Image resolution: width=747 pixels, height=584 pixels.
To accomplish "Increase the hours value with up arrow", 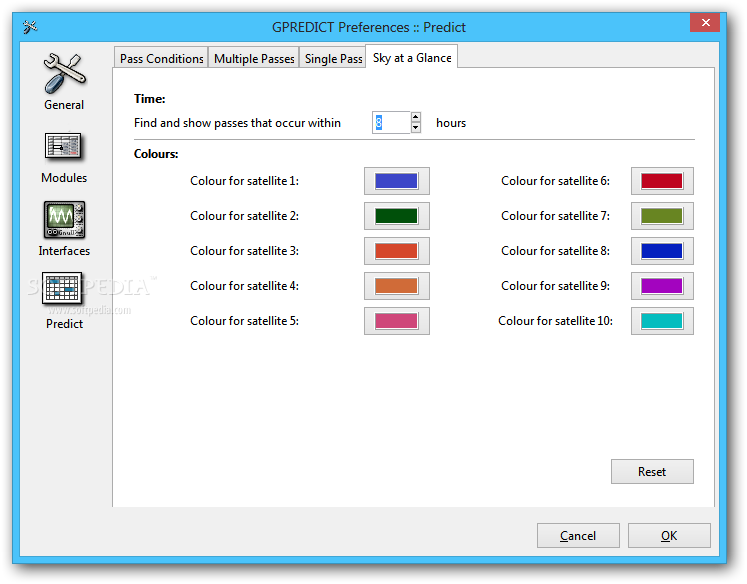I will coord(415,117).
